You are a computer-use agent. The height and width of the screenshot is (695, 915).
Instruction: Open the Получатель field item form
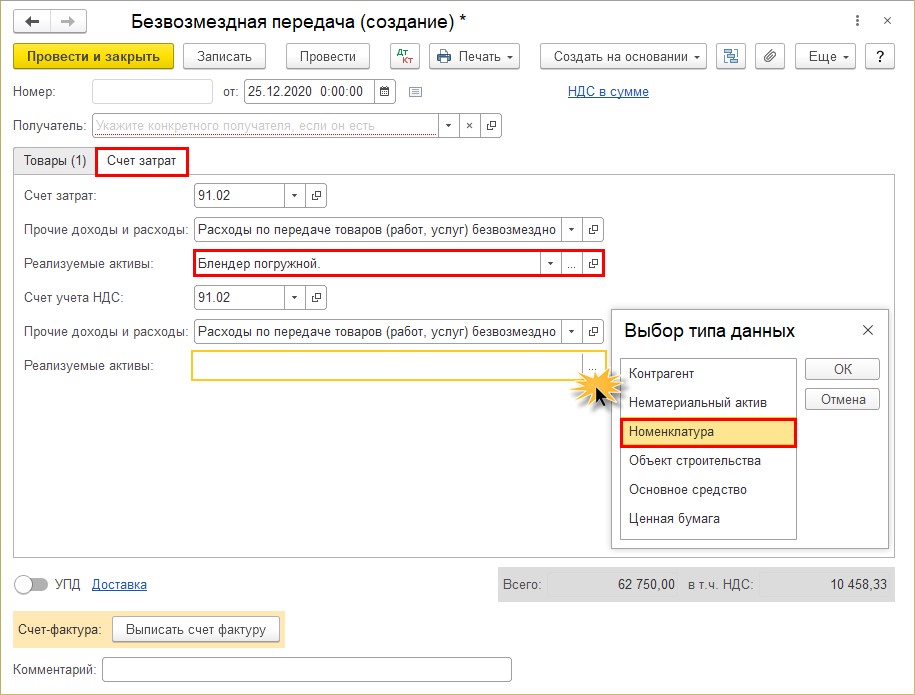pyautogui.click(x=491, y=125)
